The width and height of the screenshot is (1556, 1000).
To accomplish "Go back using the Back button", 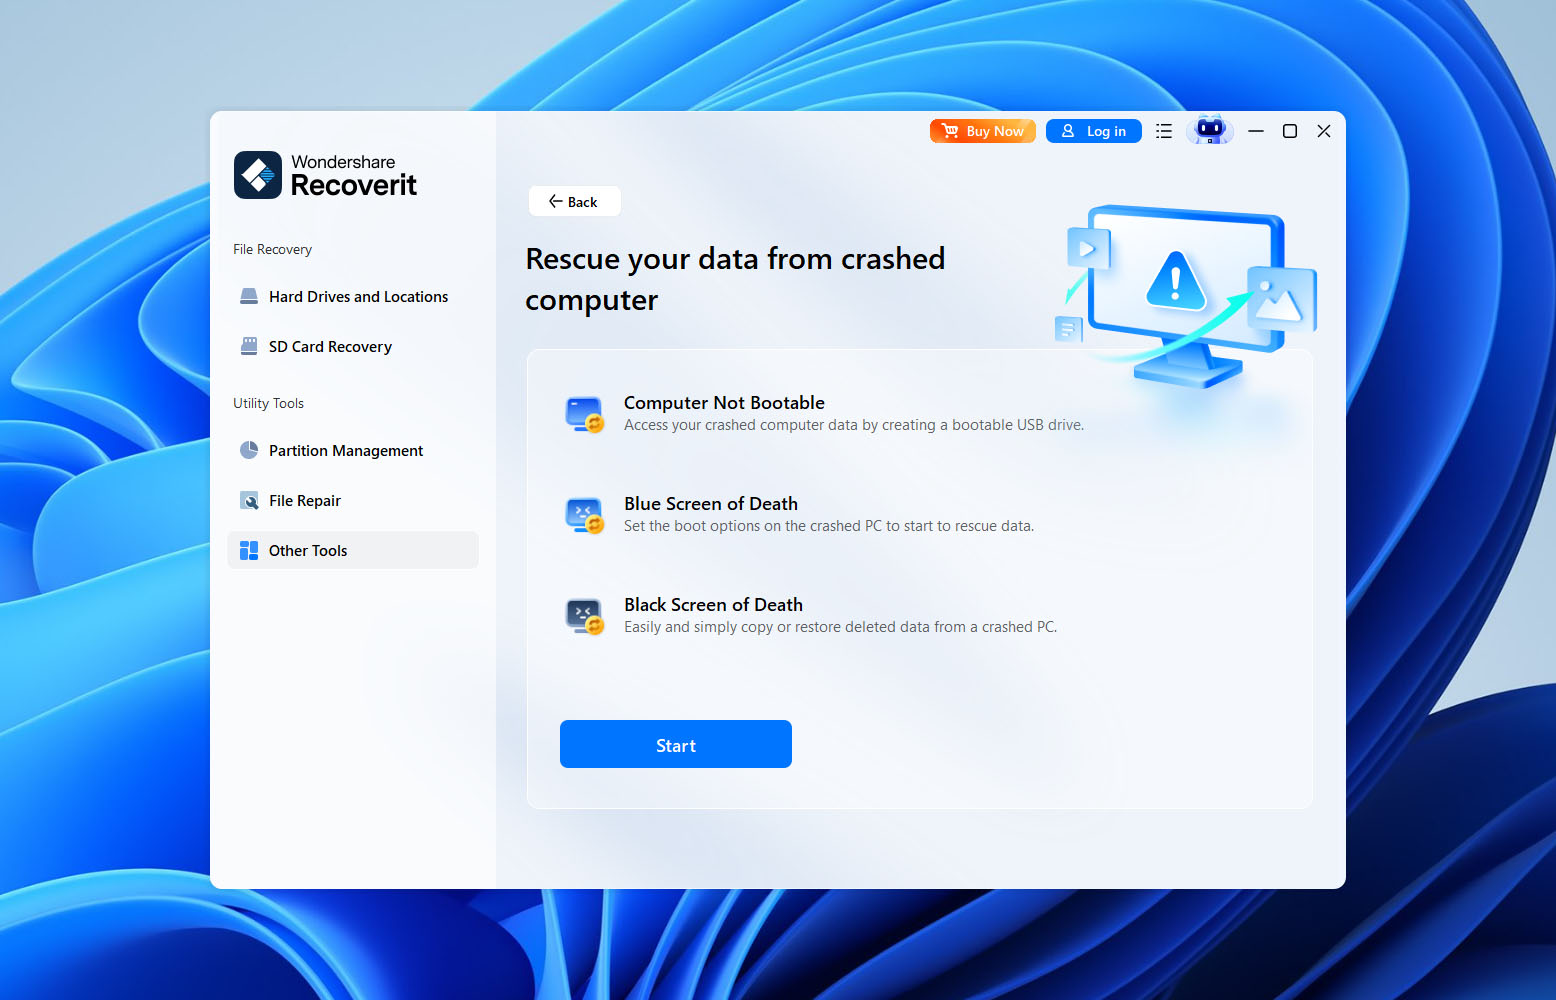I will (574, 201).
